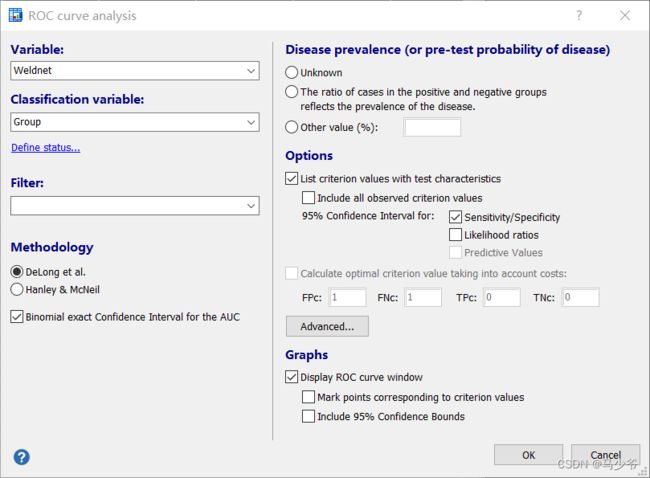Click the Other value percentage input field
This screenshot has height=478, width=650.
tap(432, 127)
